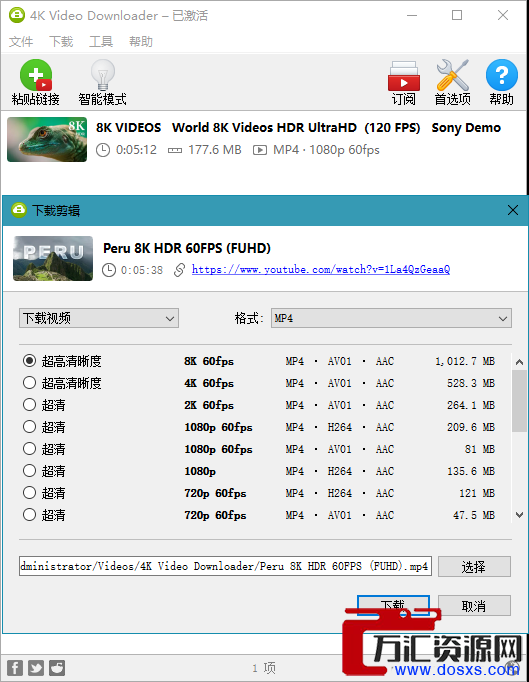529x682 pixels.
Task: Click the 取消 cancel button
Action: [474, 605]
